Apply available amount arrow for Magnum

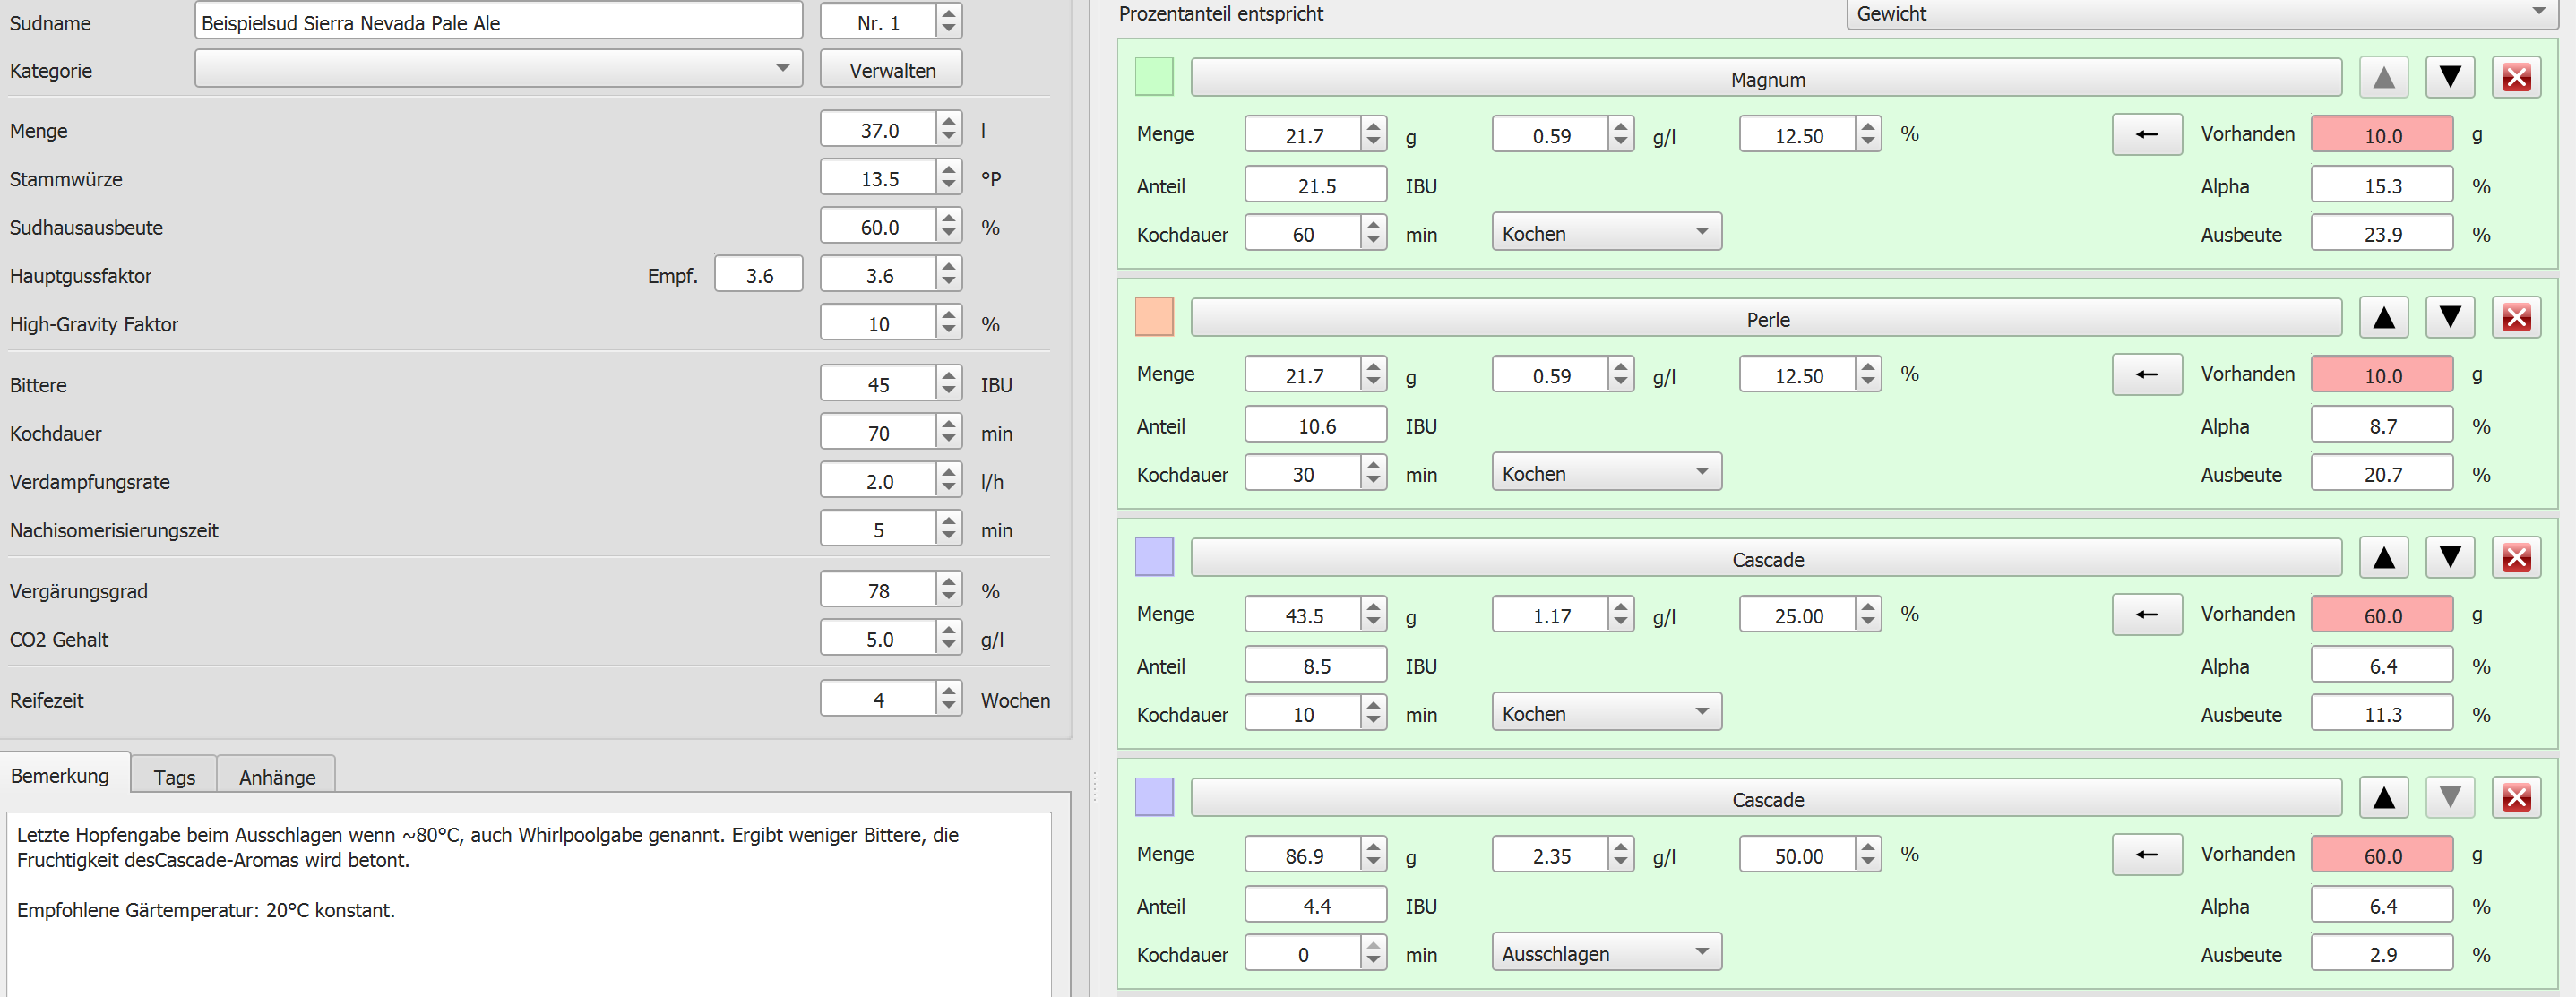(x=2146, y=135)
